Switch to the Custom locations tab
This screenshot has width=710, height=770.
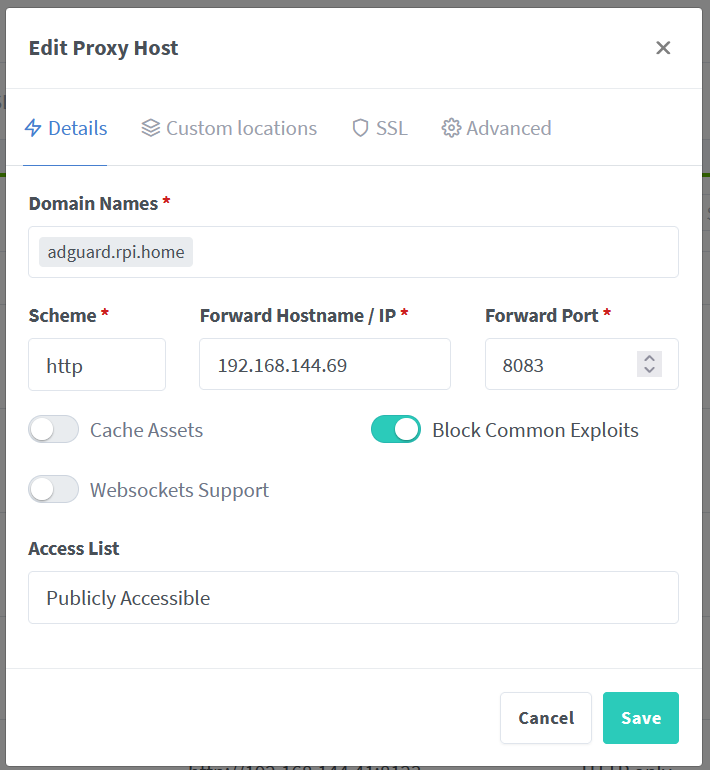click(240, 128)
